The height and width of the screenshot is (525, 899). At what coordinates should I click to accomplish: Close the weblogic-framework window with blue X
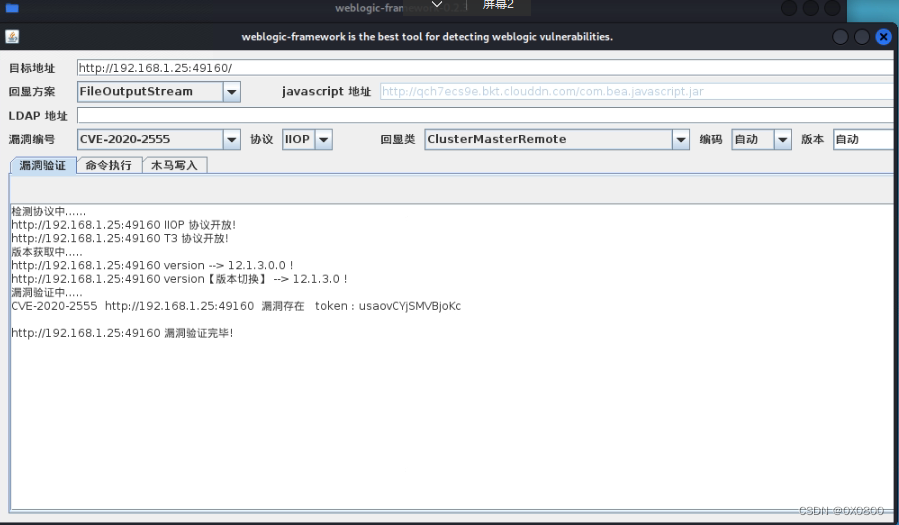[x=884, y=37]
